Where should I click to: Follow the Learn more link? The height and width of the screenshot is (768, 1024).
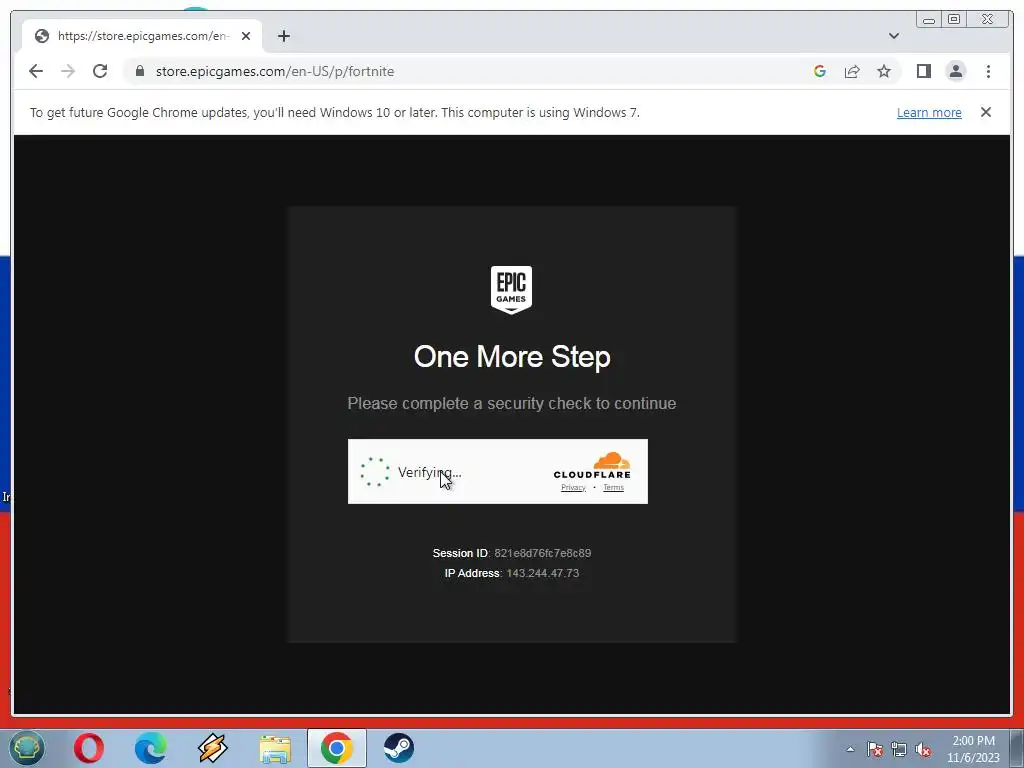pos(929,112)
